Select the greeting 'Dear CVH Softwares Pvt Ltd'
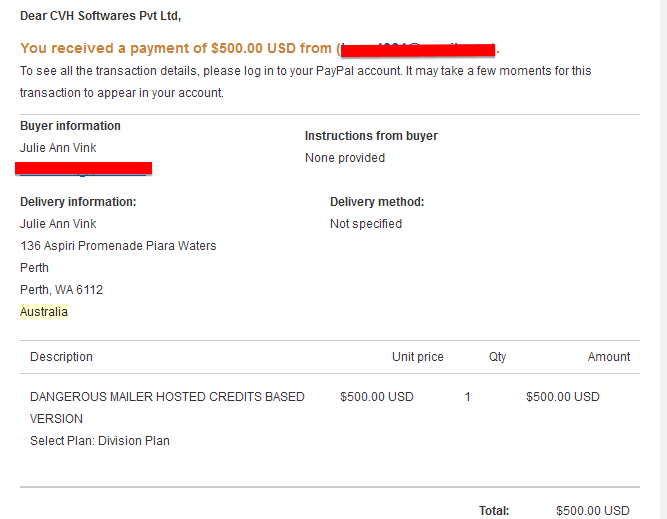 [x=100, y=16]
